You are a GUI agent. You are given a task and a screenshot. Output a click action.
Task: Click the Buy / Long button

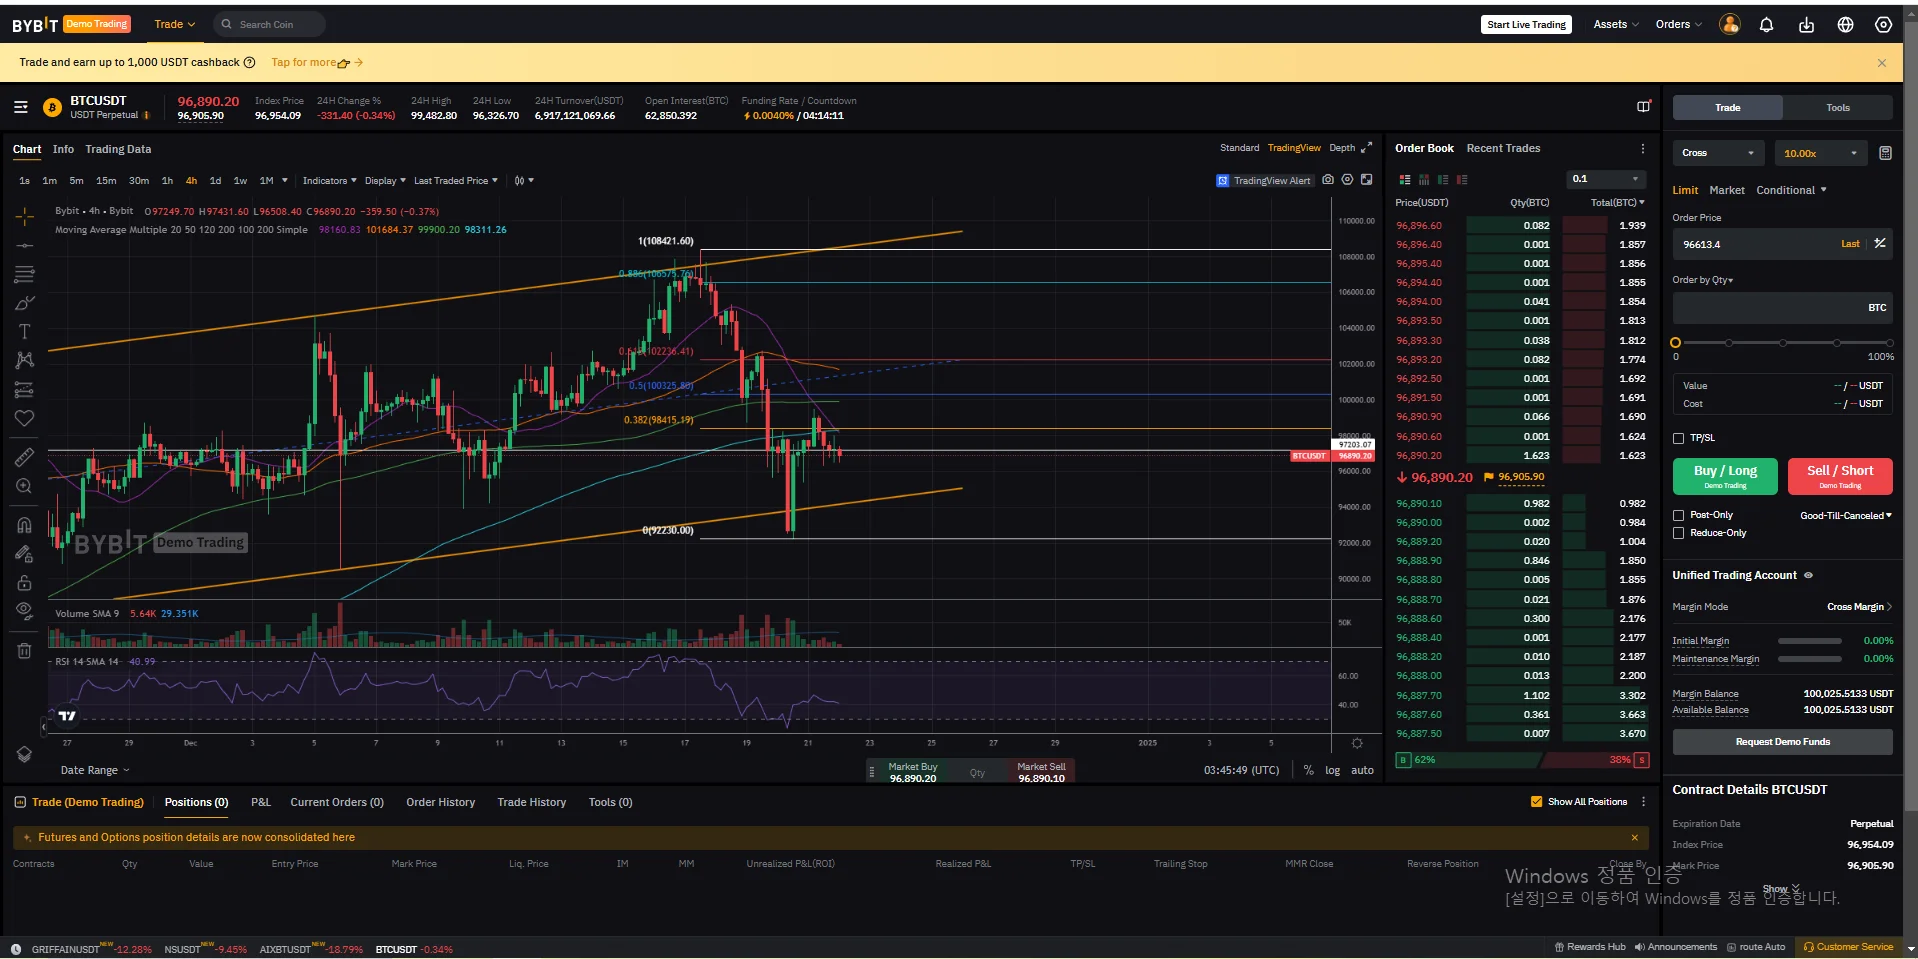1725,476
